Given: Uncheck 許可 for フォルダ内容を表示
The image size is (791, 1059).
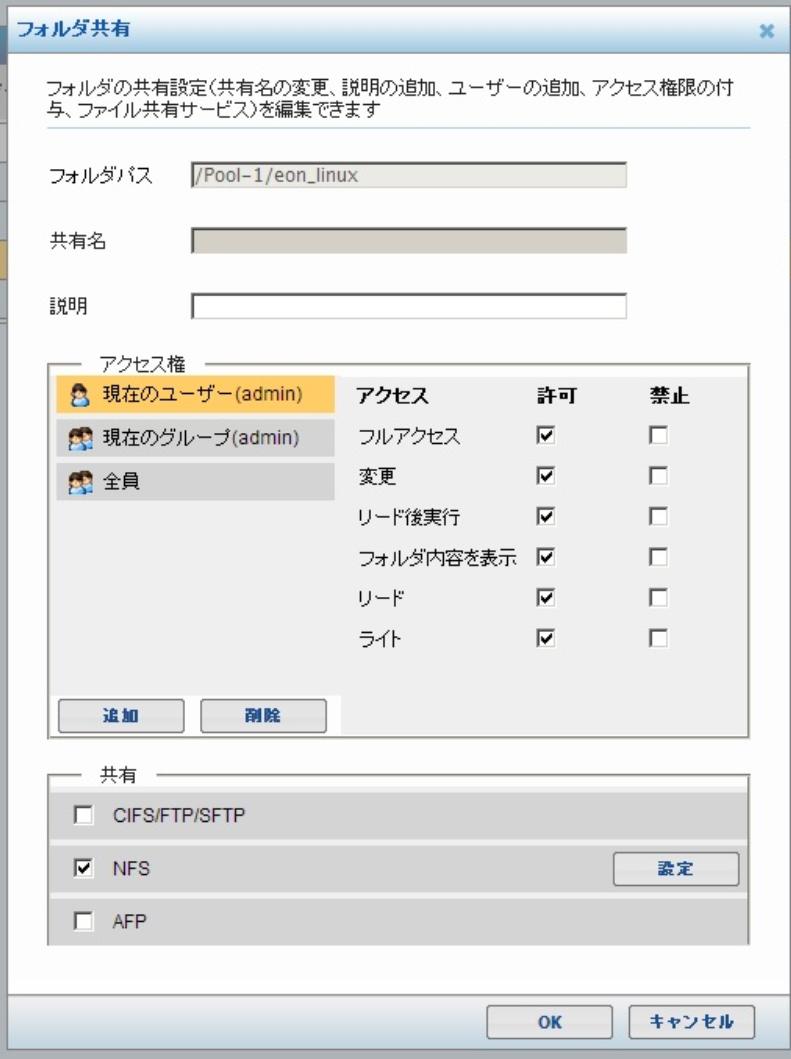Looking at the screenshot, I should pos(546,557).
